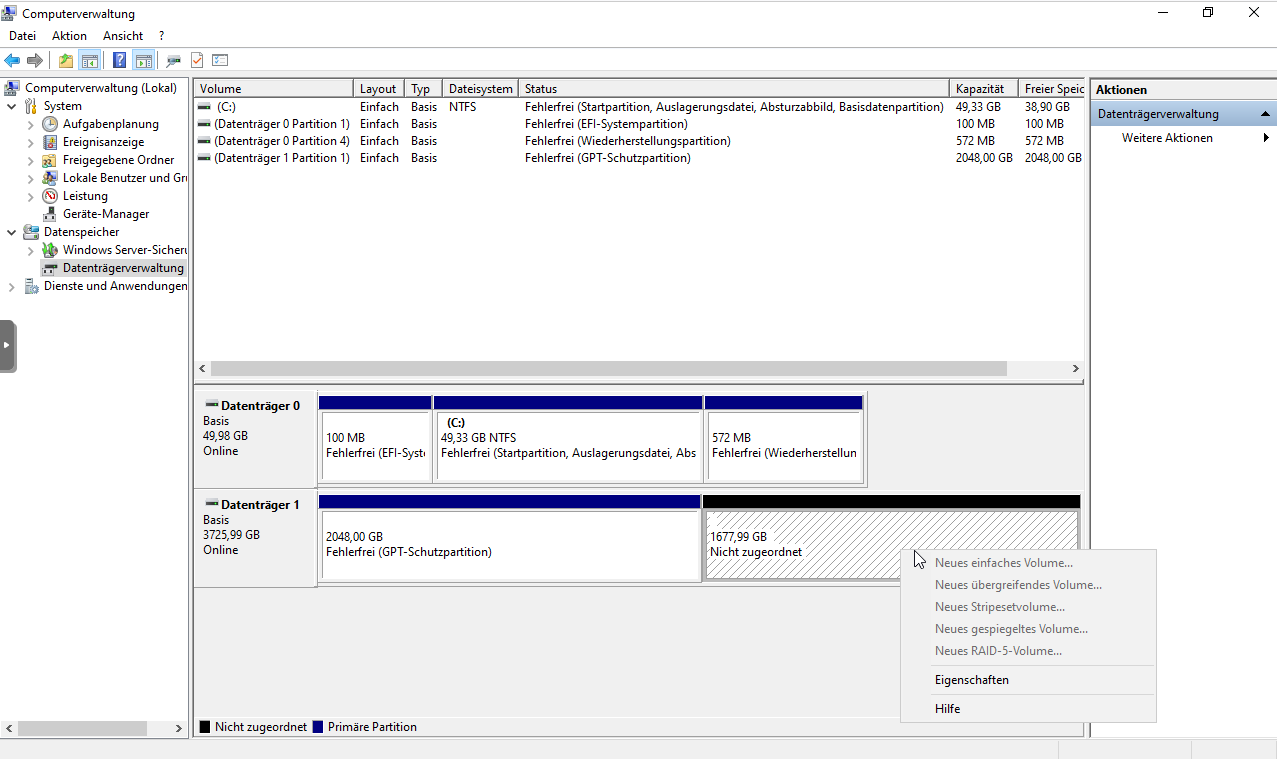Image resolution: width=1277 pixels, height=759 pixels.
Task: Toggle the show/hide console tree toolbar icon
Action: (x=89, y=60)
